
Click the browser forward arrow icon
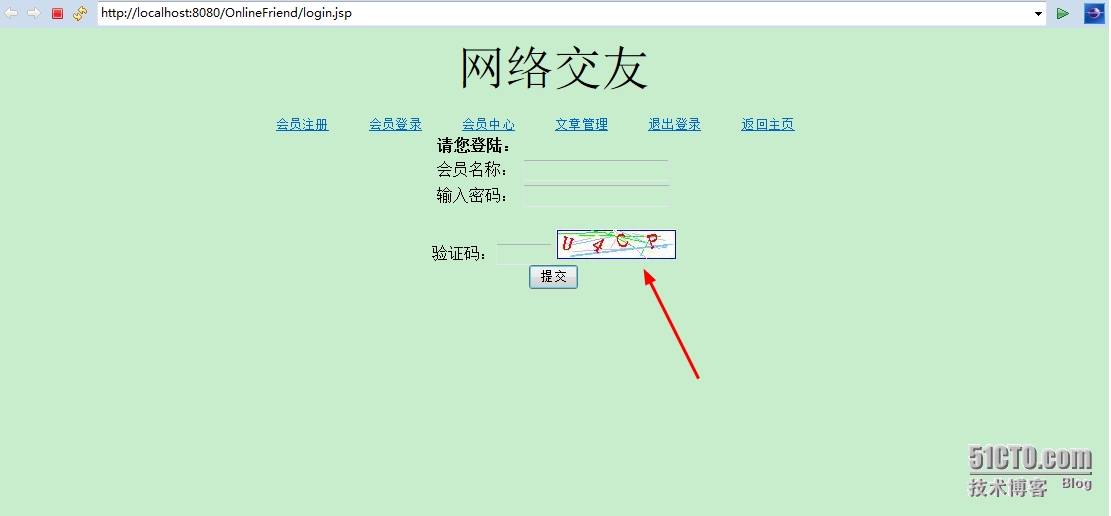pyautogui.click(x=33, y=13)
